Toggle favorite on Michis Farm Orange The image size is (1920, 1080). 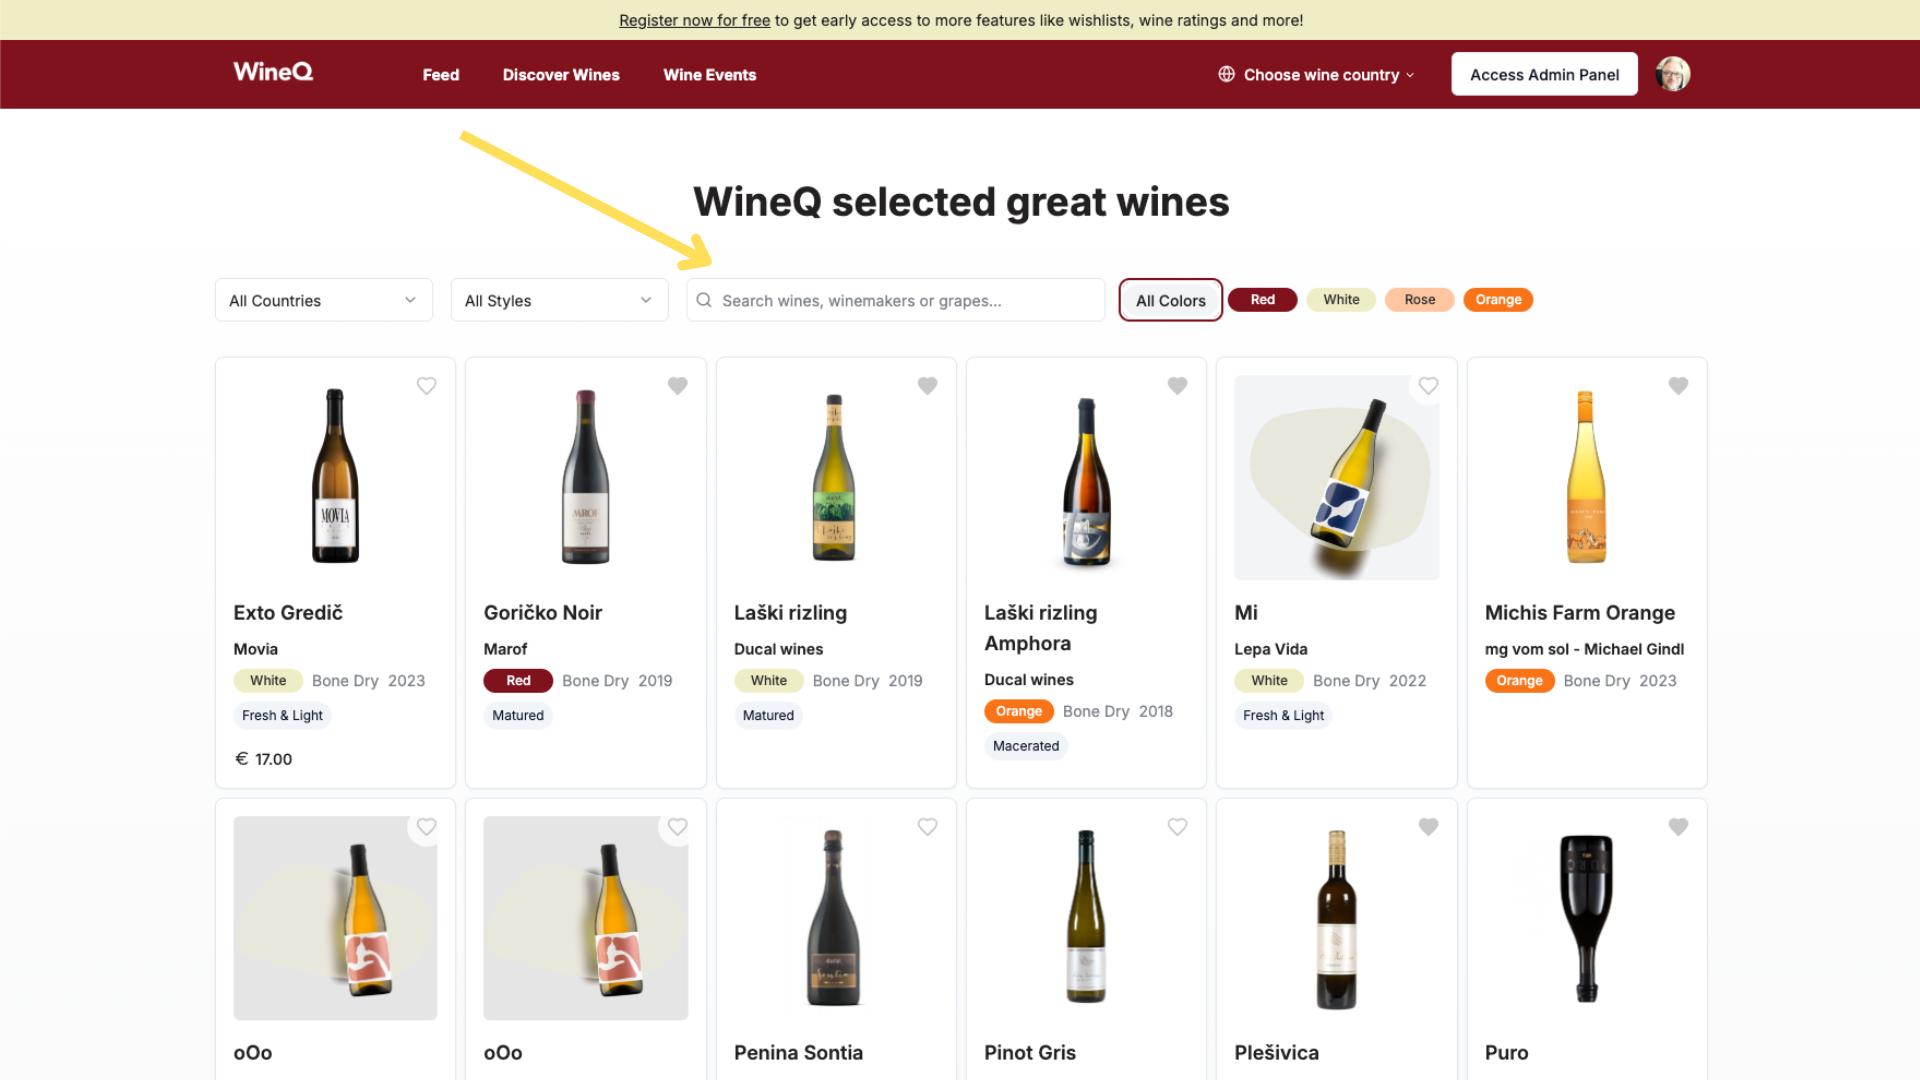click(x=1678, y=386)
